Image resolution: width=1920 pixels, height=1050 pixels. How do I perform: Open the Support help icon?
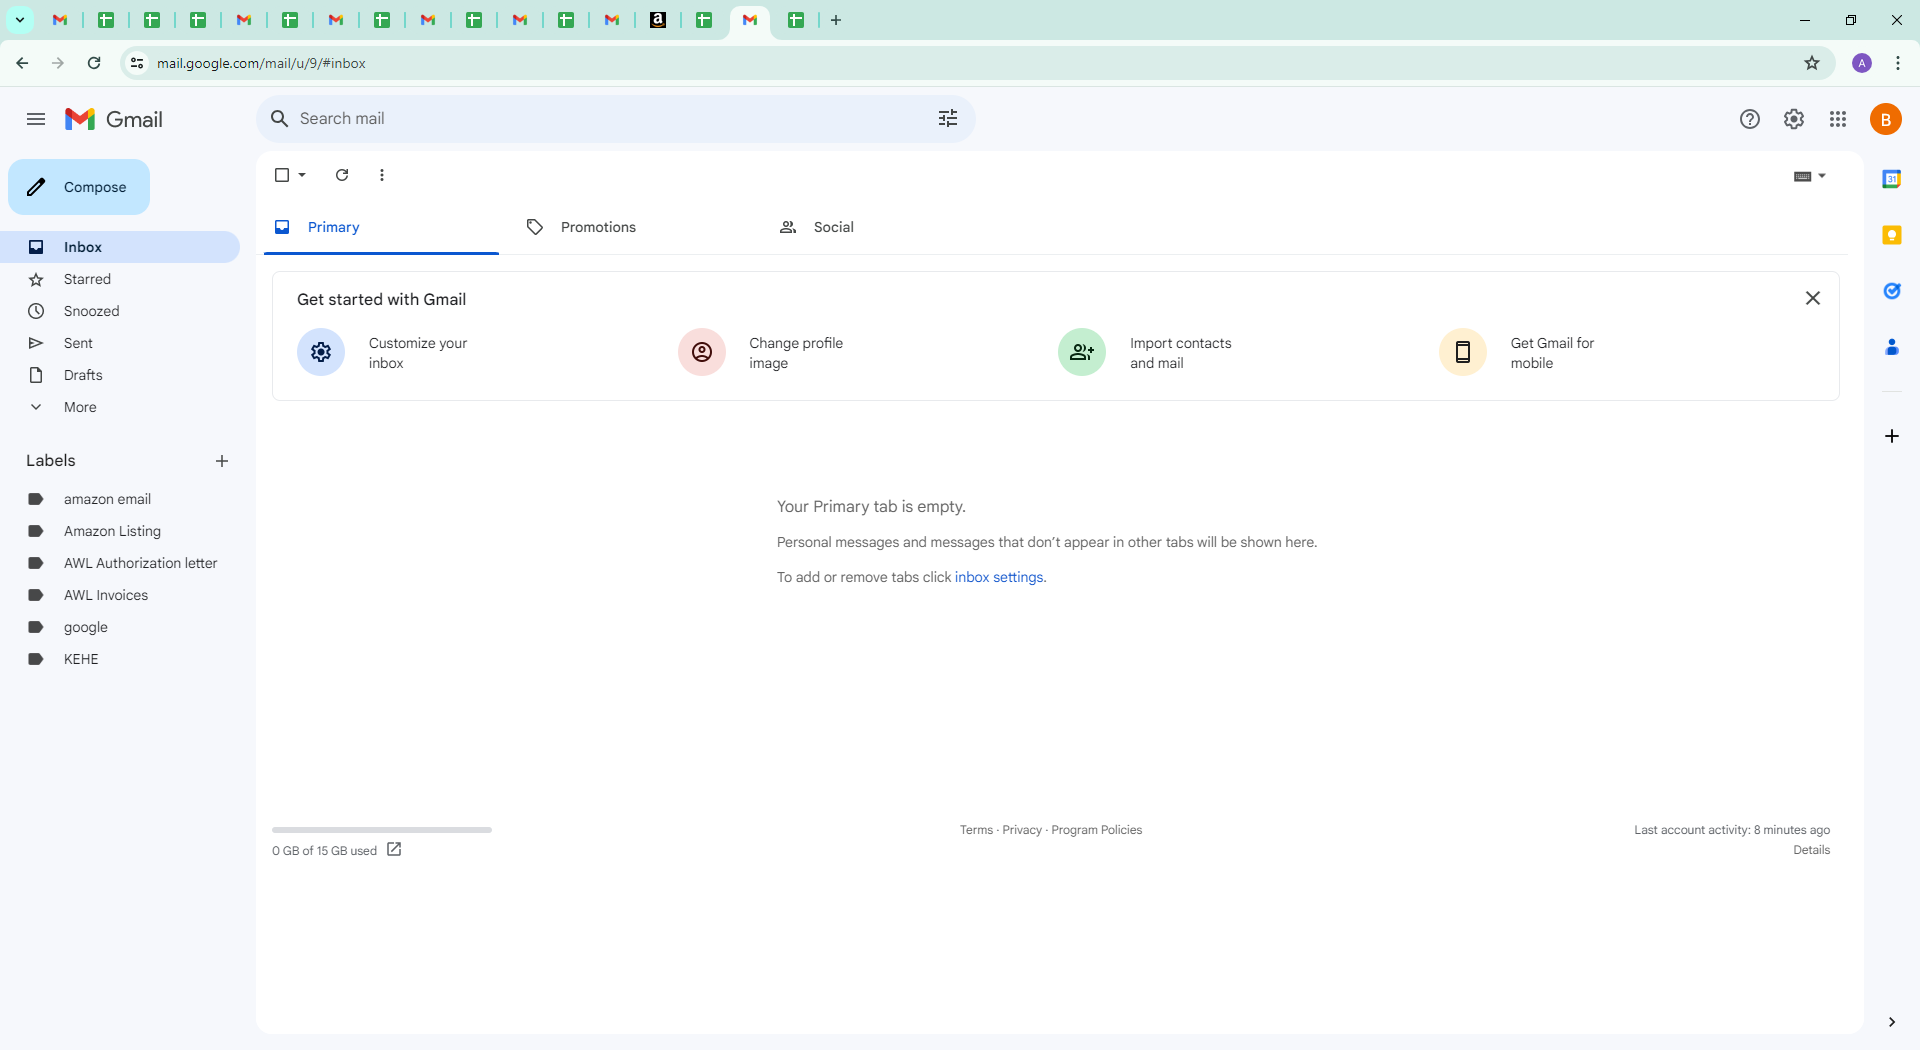1750,119
